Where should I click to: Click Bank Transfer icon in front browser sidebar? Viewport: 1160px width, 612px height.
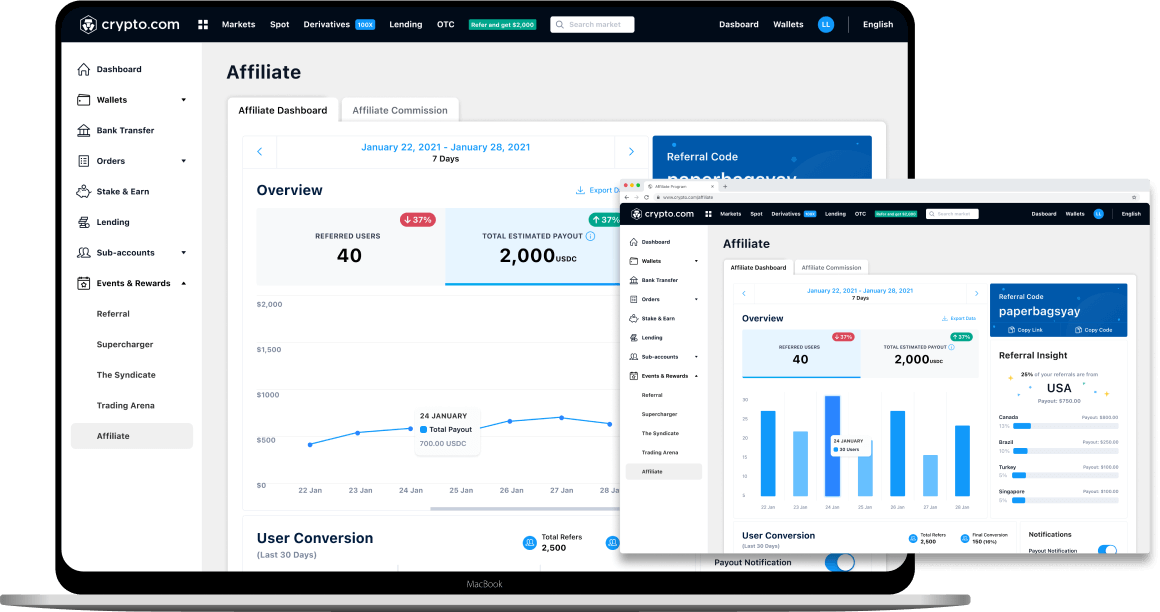[x=633, y=280]
